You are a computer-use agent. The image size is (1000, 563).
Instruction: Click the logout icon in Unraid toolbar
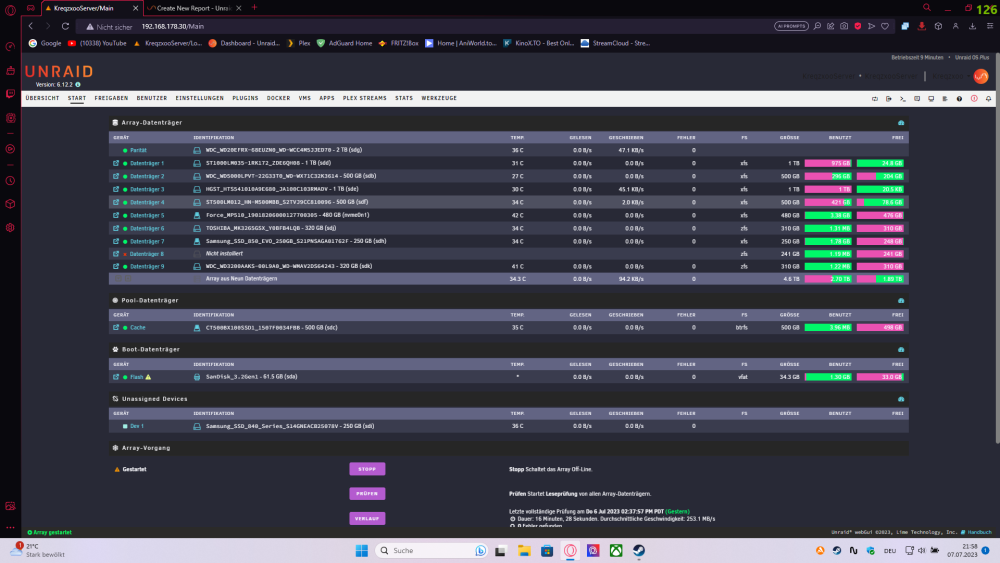click(x=888, y=99)
